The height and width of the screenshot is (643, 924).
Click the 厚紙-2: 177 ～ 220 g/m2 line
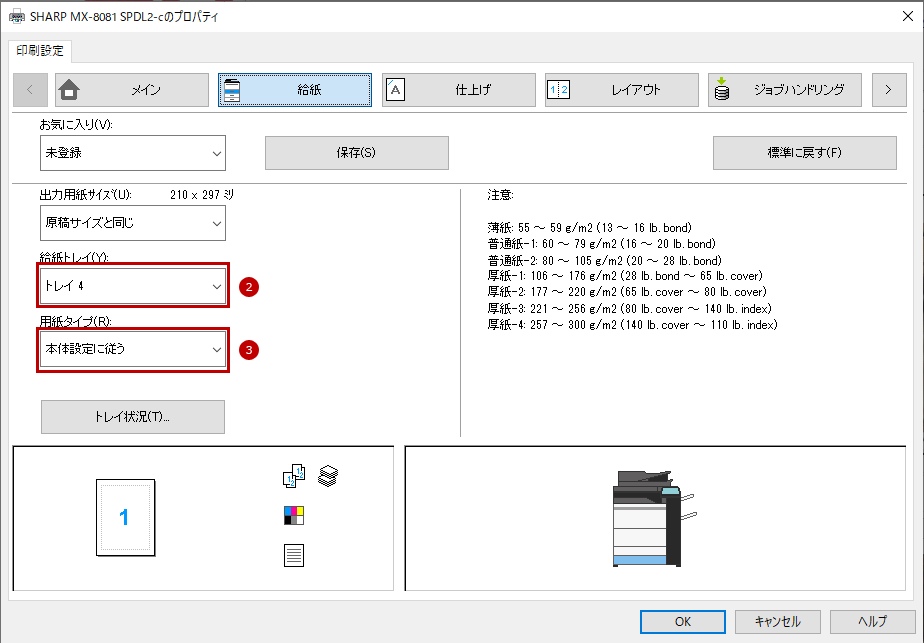(627, 292)
